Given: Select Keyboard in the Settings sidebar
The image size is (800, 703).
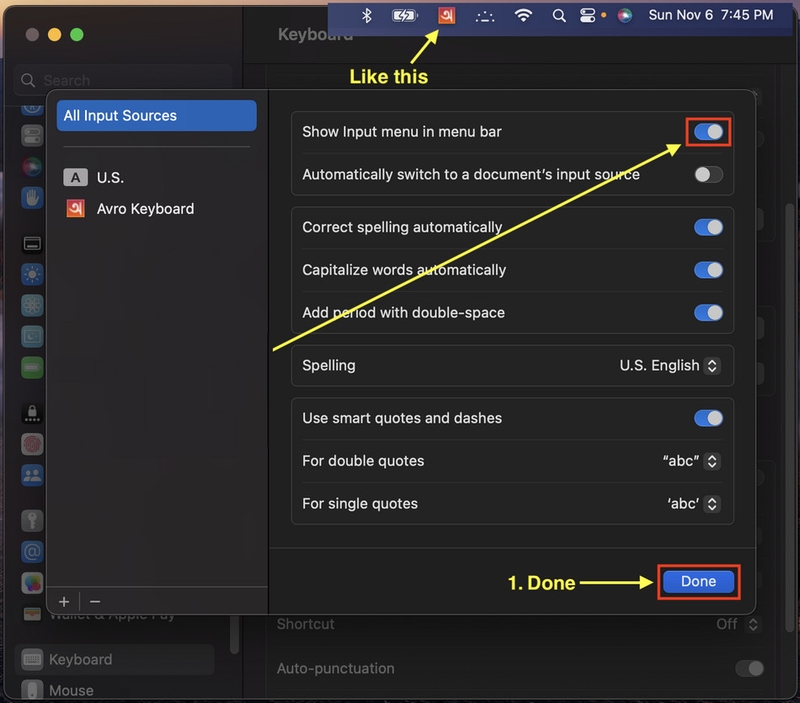Looking at the screenshot, I should (x=115, y=660).
